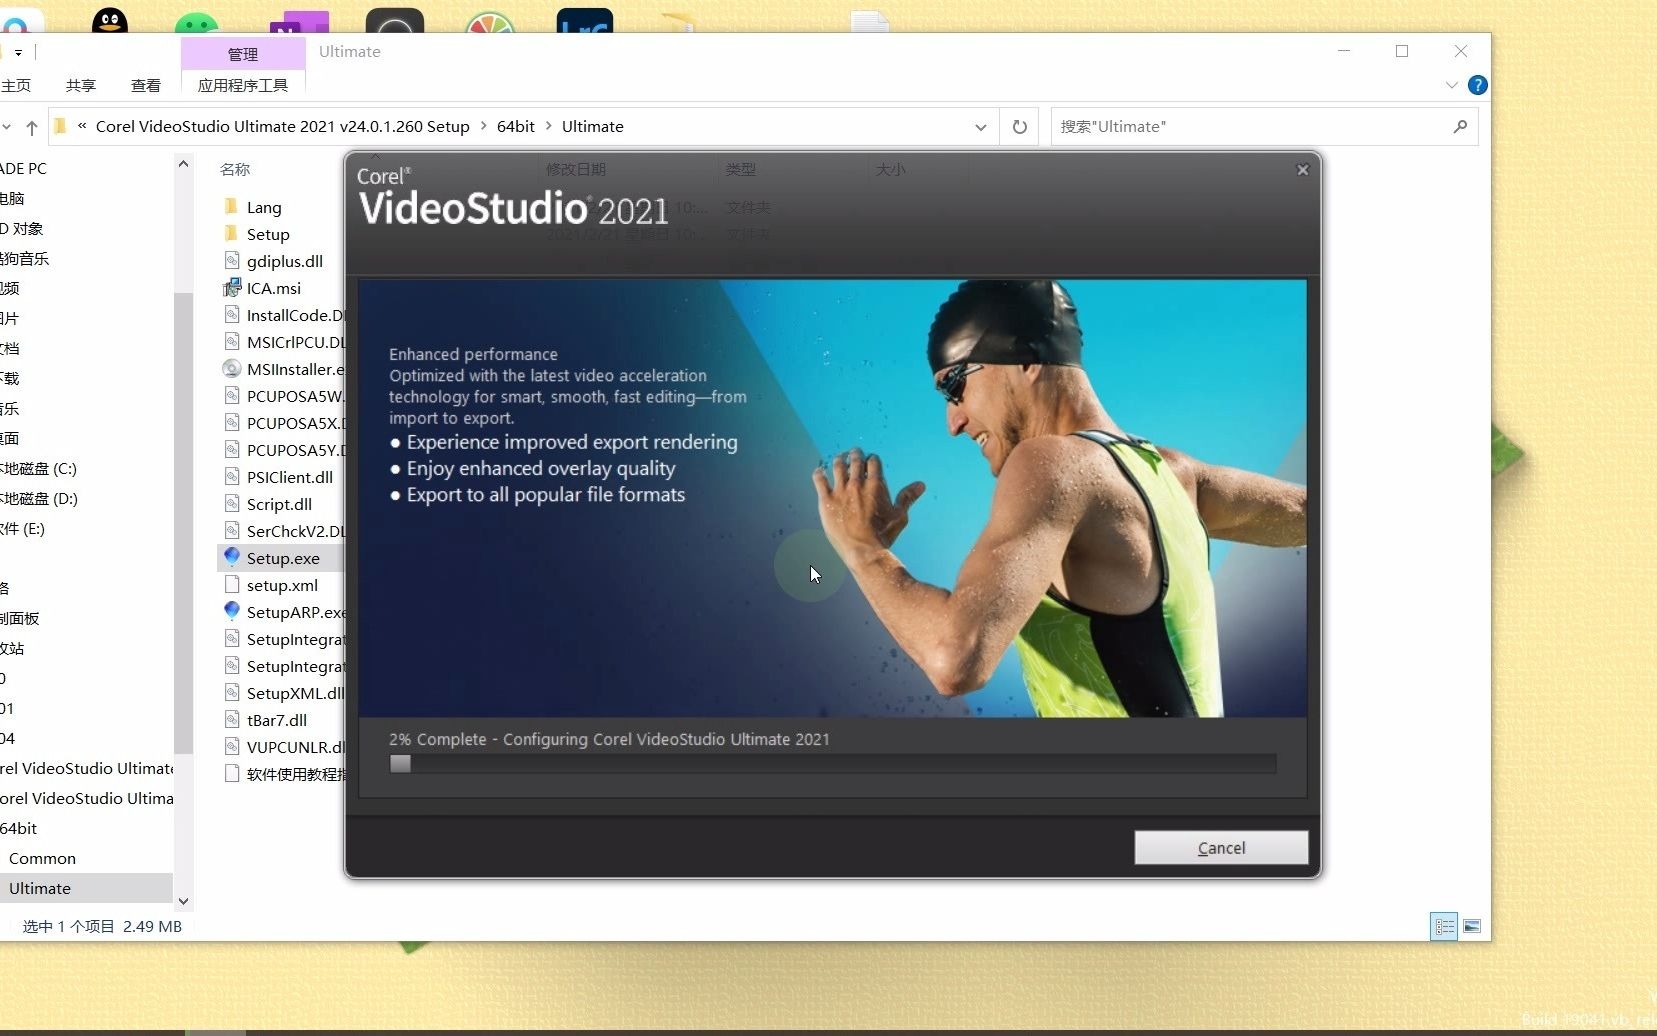Expand the Explorer ribbon chevron
This screenshot has width=1657, height=1036.
pos(1451,85)
